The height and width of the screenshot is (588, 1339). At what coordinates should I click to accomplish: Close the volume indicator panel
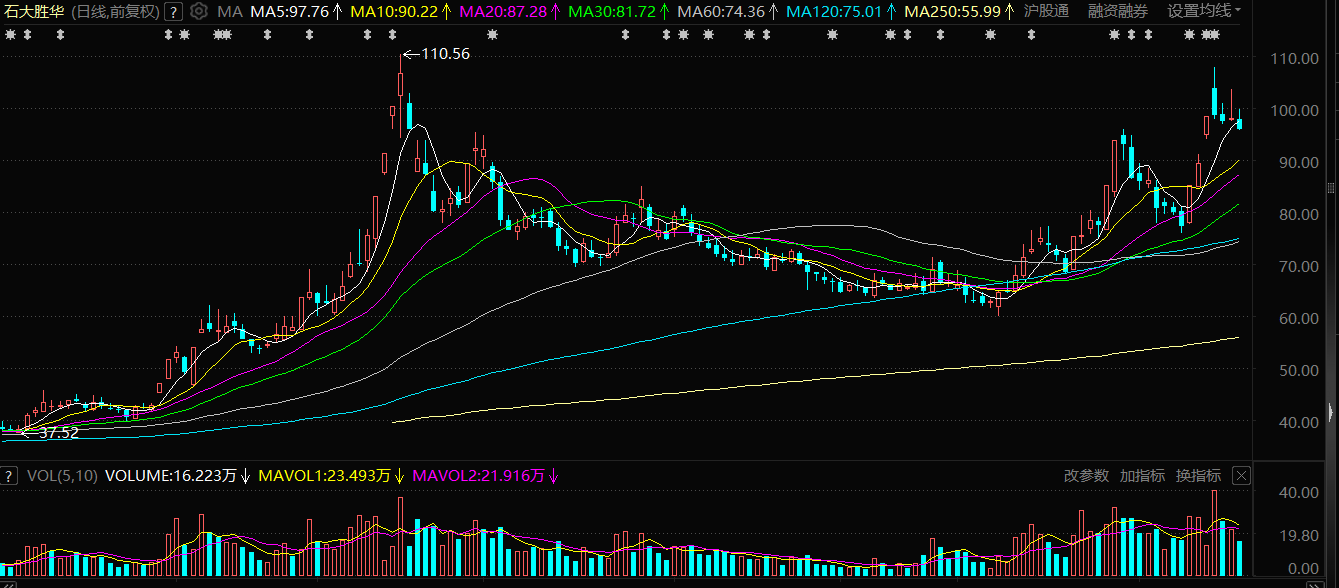coord(1241,476)
